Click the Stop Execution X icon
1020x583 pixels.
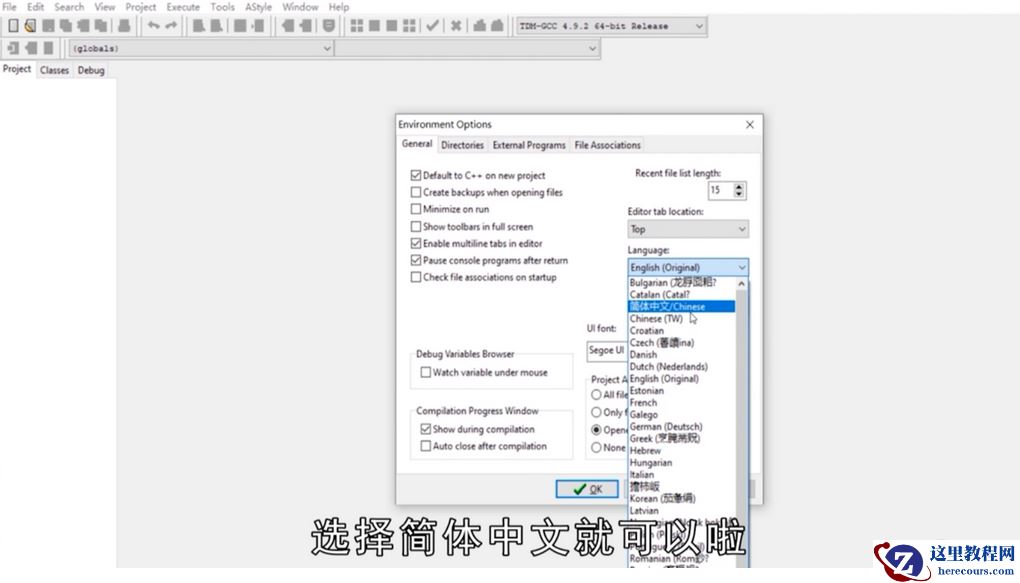click(x=456, y=26)
